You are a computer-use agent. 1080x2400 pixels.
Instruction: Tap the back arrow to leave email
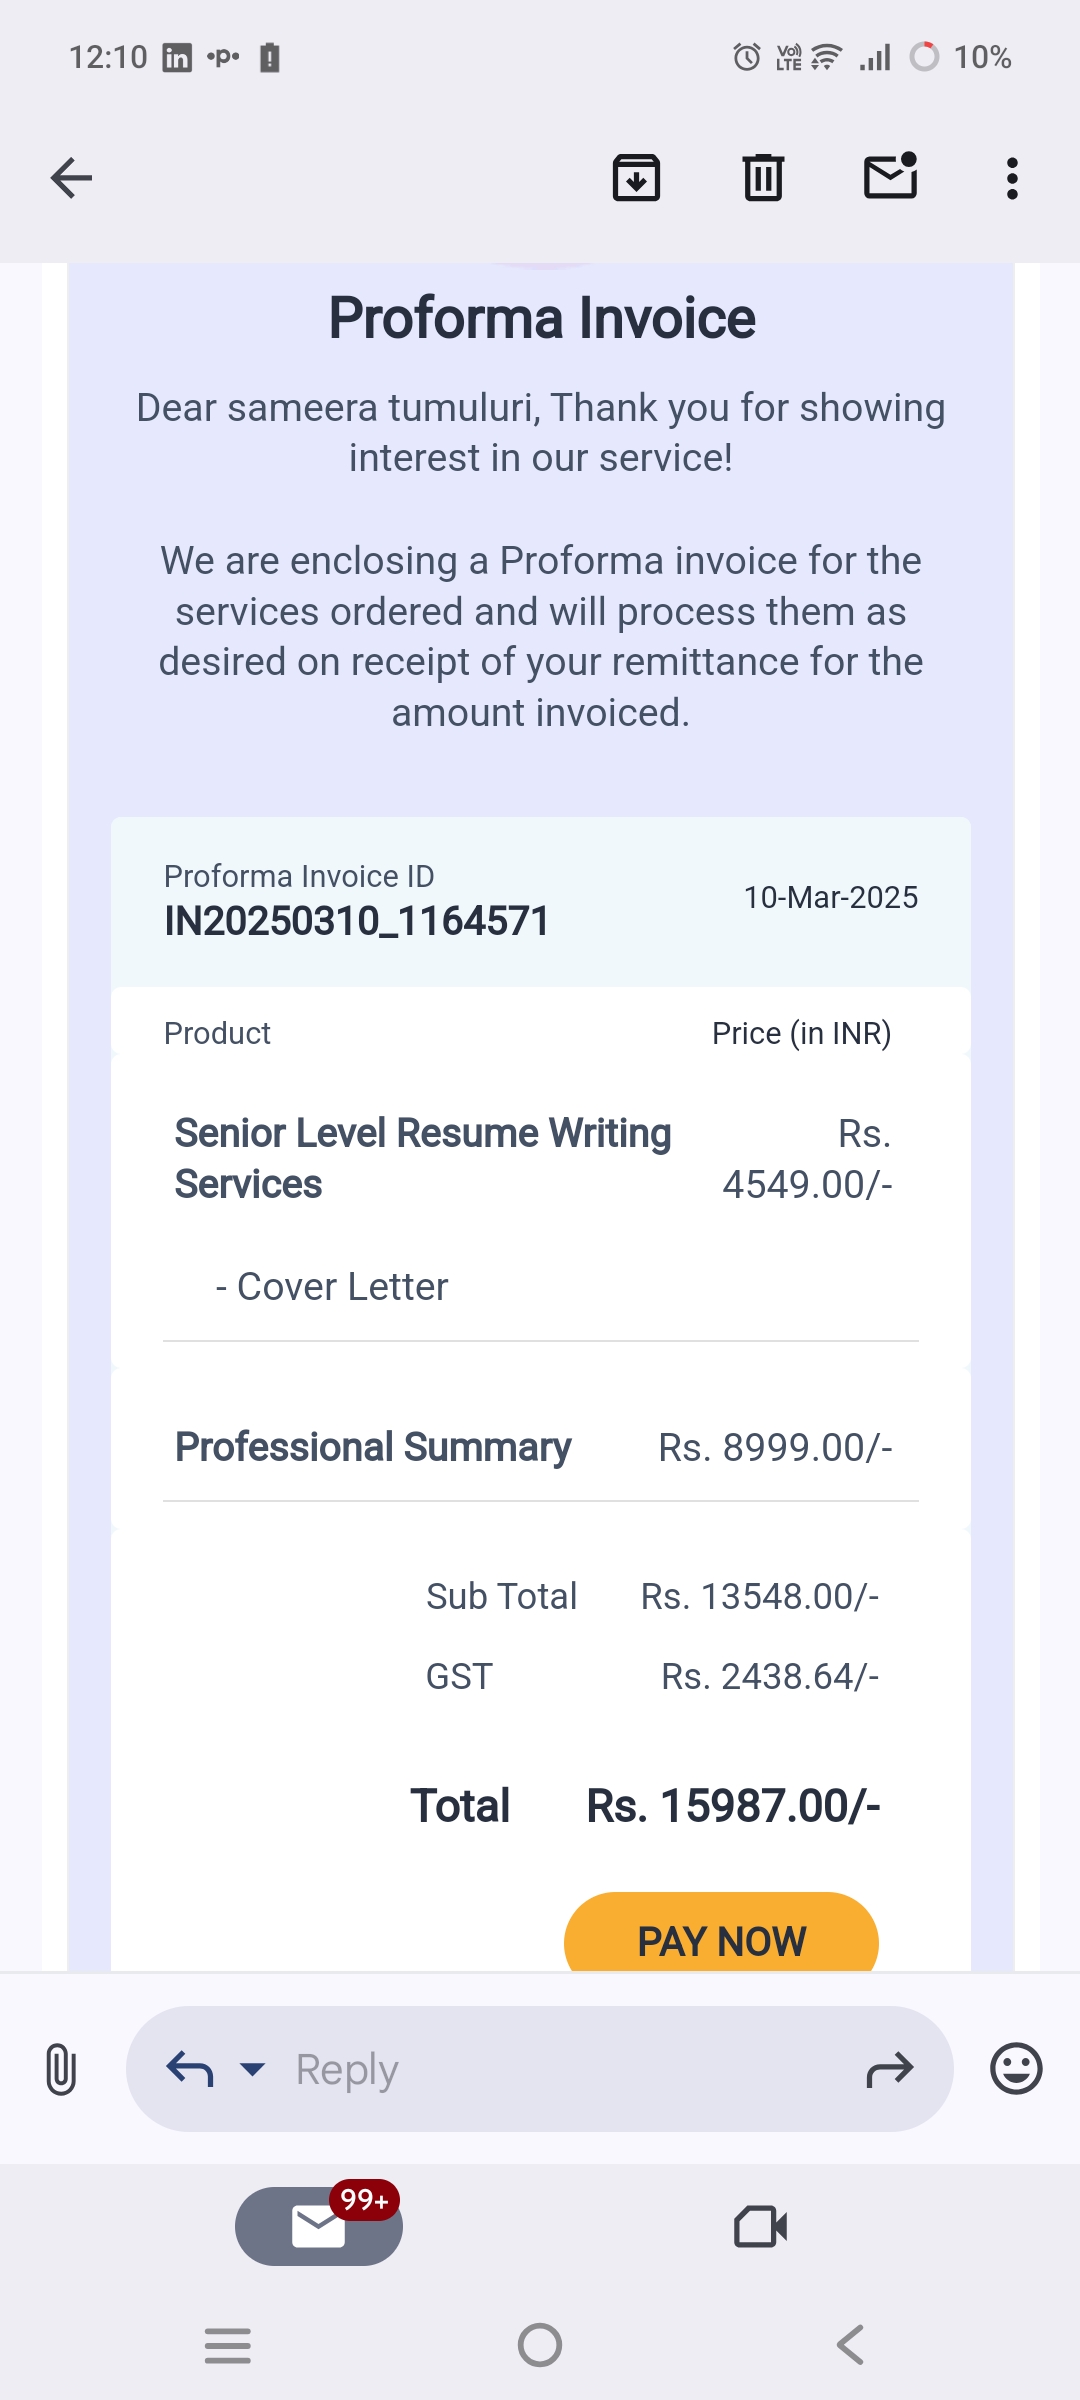pos(71,179)
